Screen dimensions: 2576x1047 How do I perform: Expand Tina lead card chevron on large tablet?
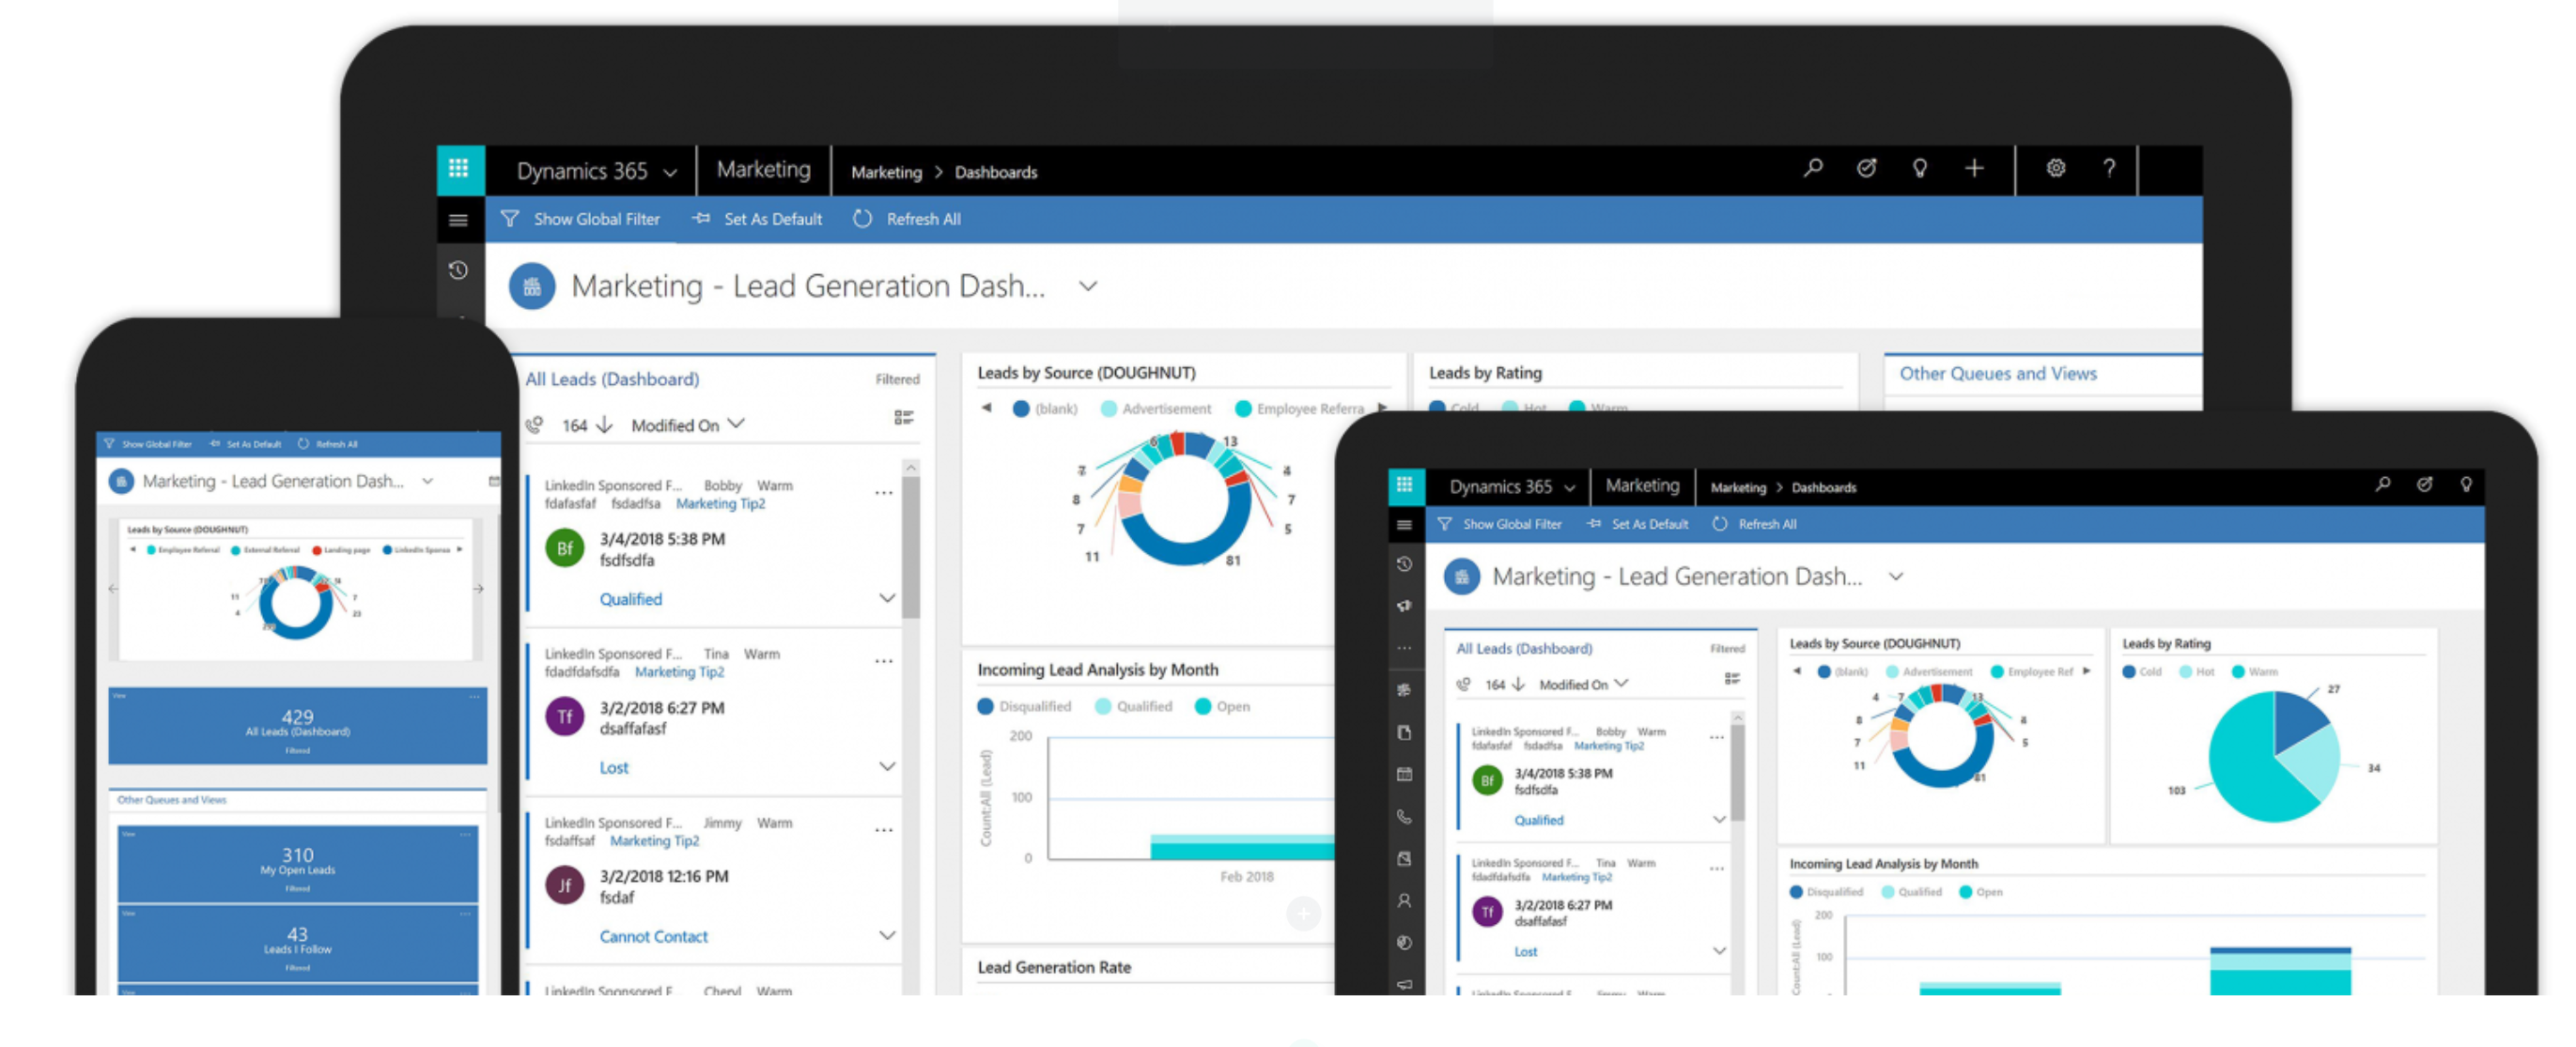[886, 766]
